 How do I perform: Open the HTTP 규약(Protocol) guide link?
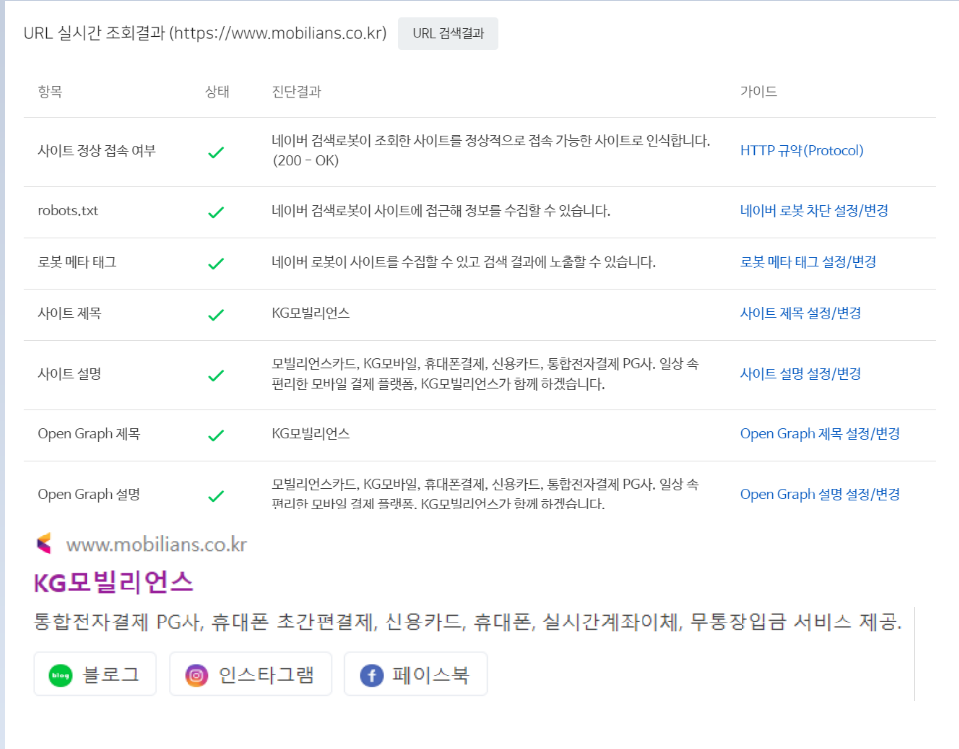click(x=801, y=150)
